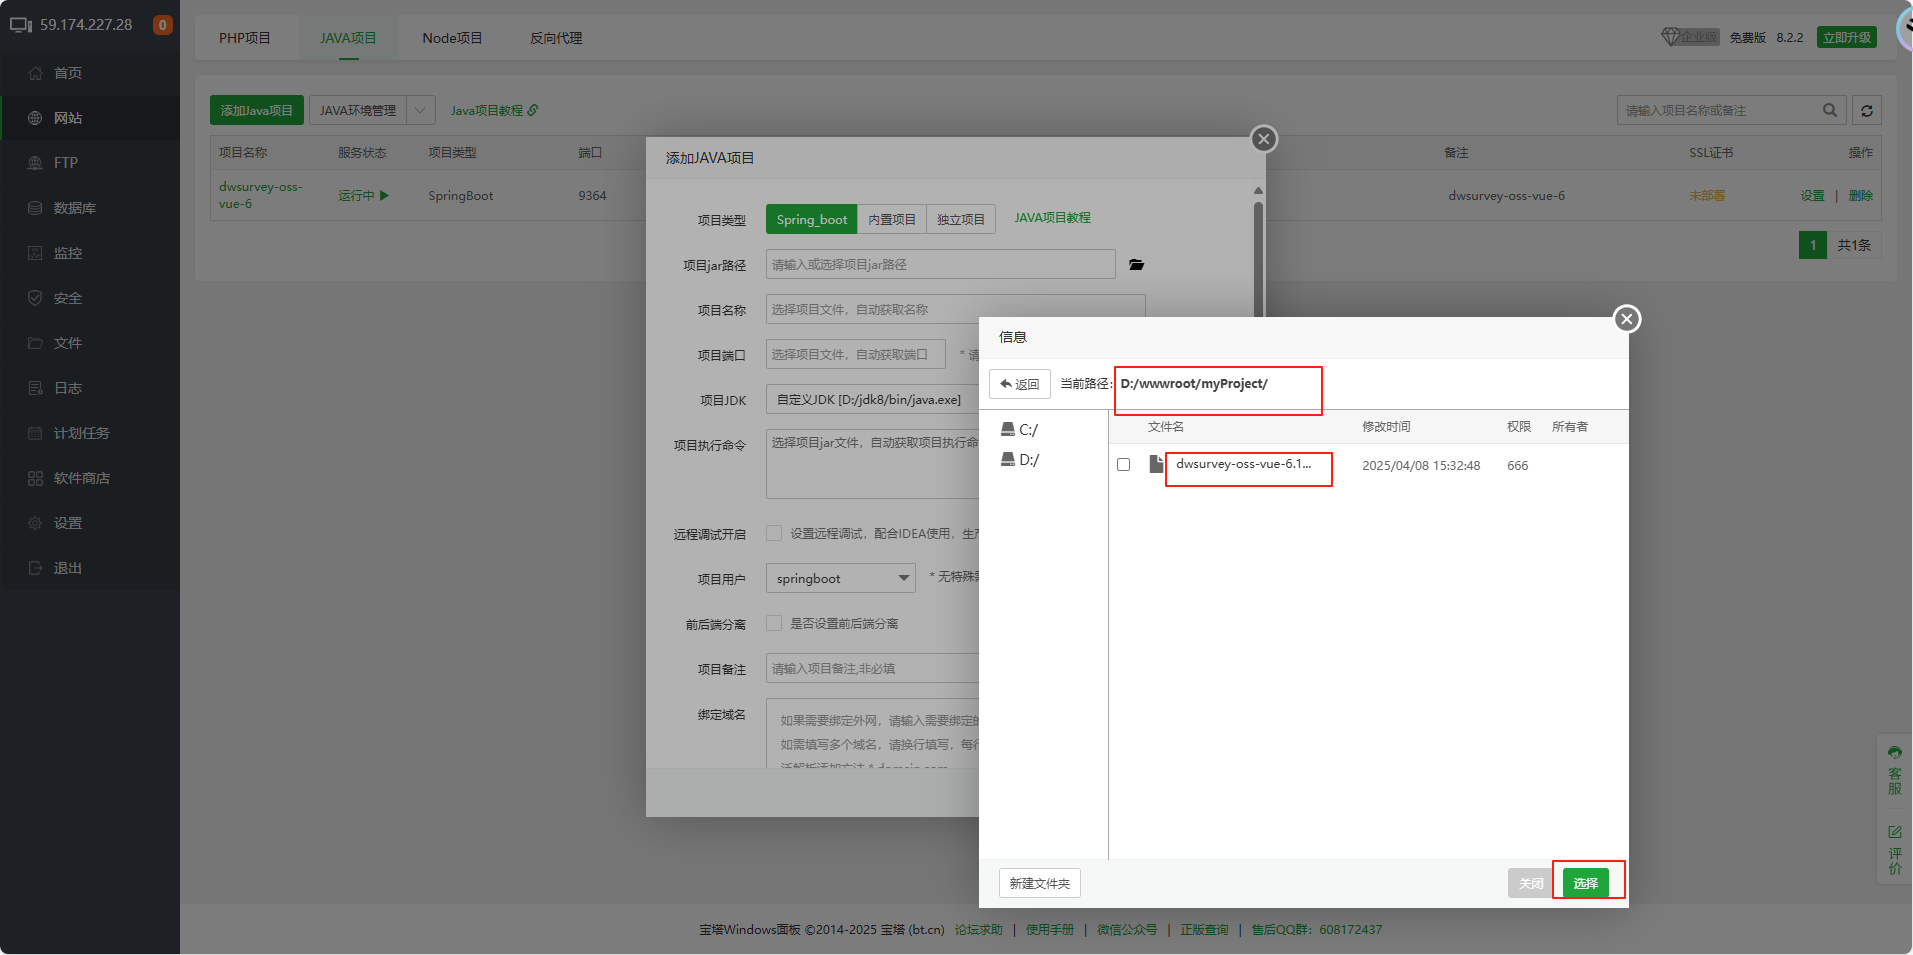The height and width of the screenshot is (955, 1913).
Task: Select the C:/ drive in file browser
Action: 1020,430
